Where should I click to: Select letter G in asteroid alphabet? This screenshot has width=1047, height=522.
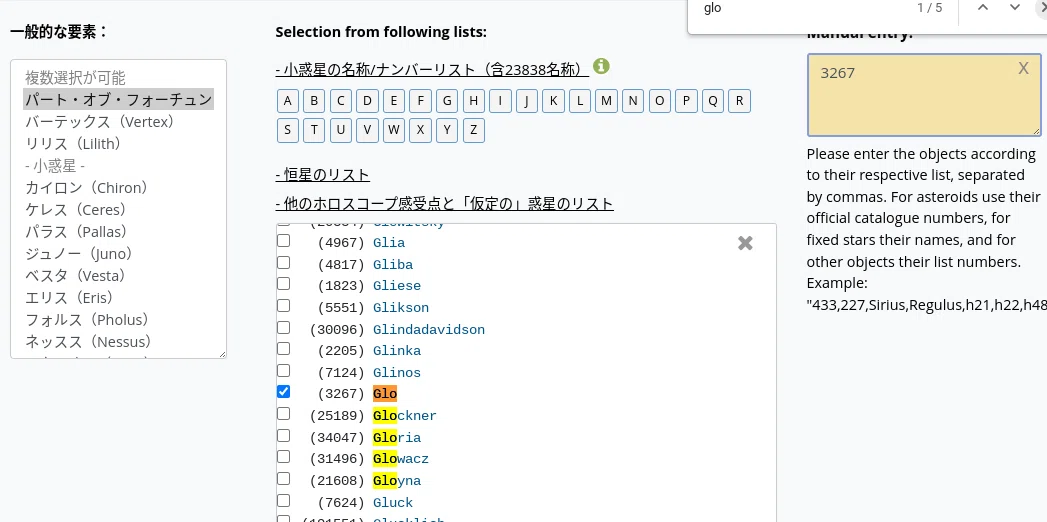point(447,101)
